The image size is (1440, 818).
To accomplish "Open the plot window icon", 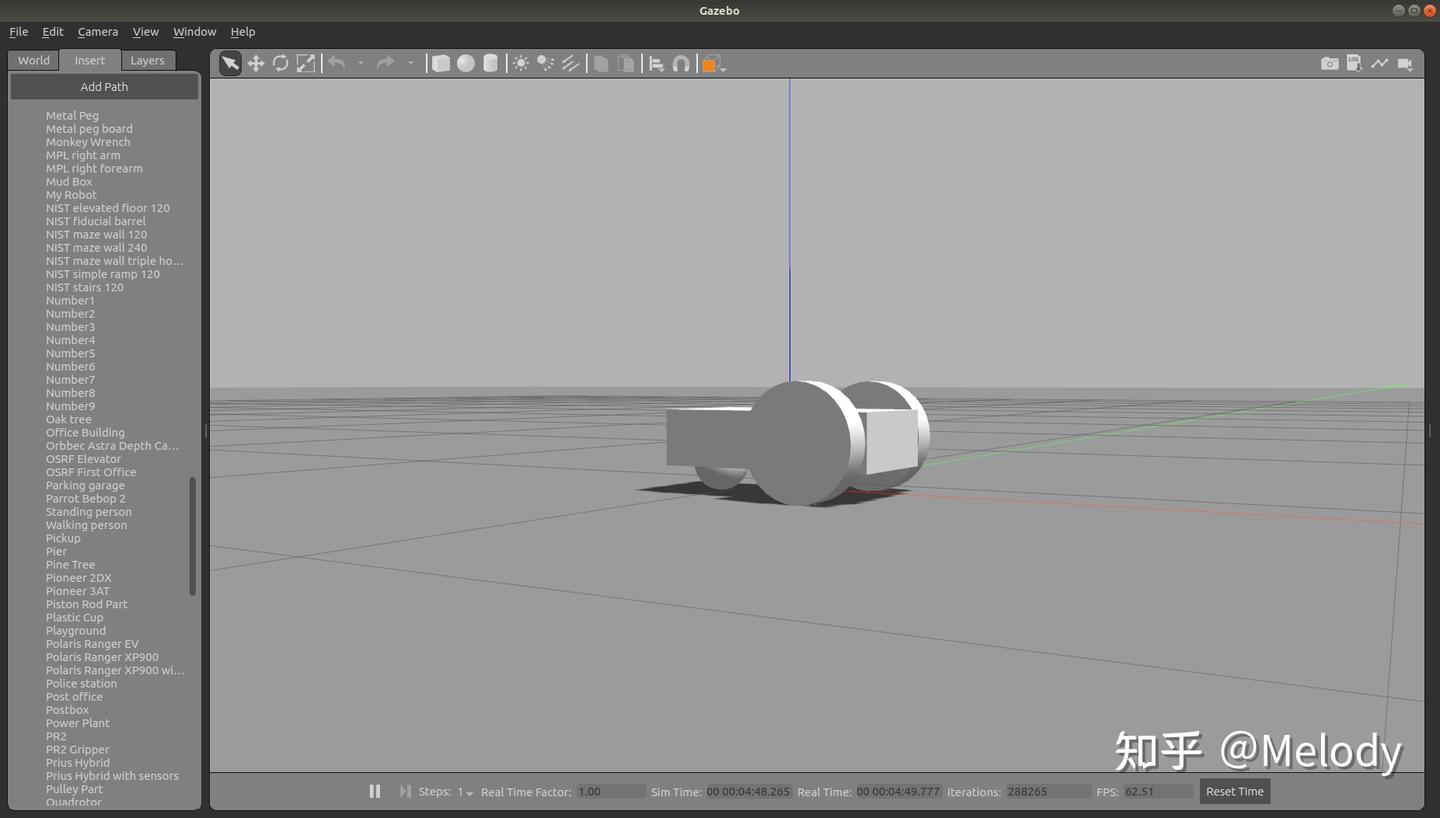I will pos(1379,64).
